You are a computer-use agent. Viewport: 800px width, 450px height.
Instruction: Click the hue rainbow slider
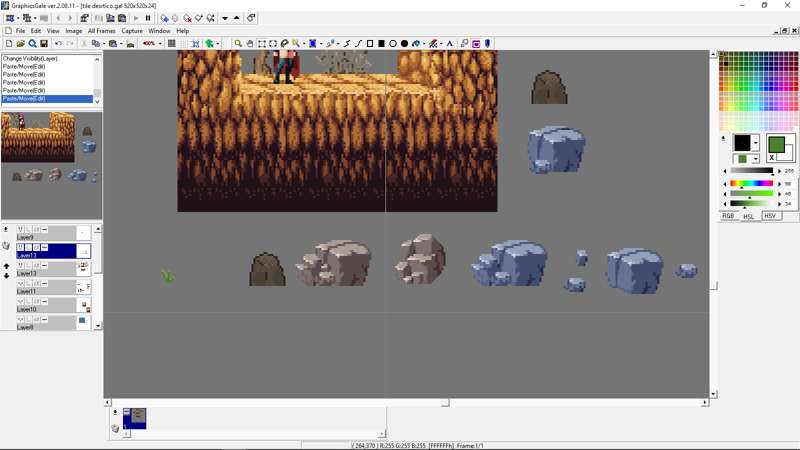tap(752, 184)
